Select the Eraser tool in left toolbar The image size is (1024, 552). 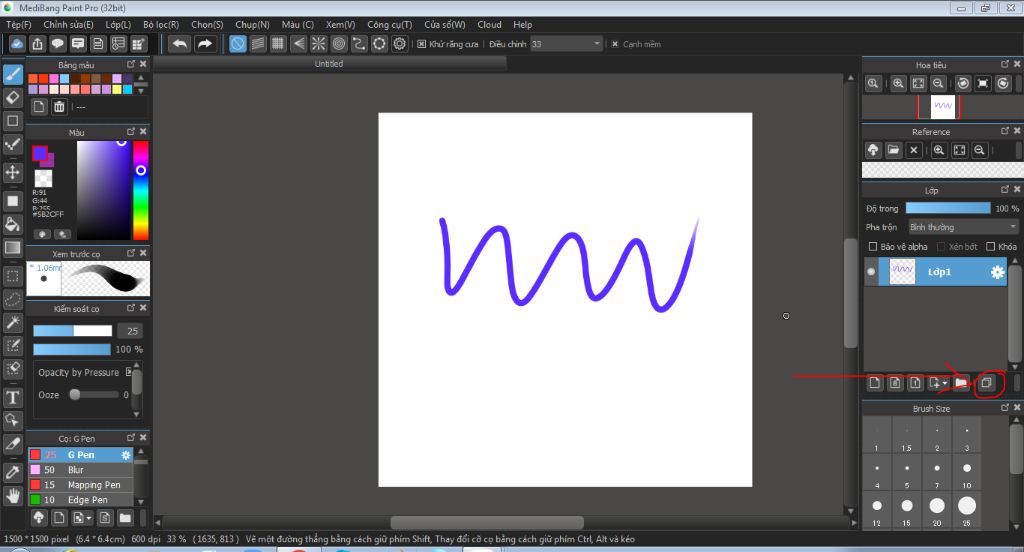(13, 97)
